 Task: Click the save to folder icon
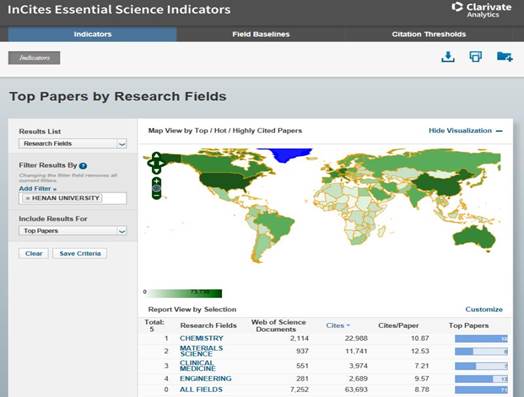(504, 56)
